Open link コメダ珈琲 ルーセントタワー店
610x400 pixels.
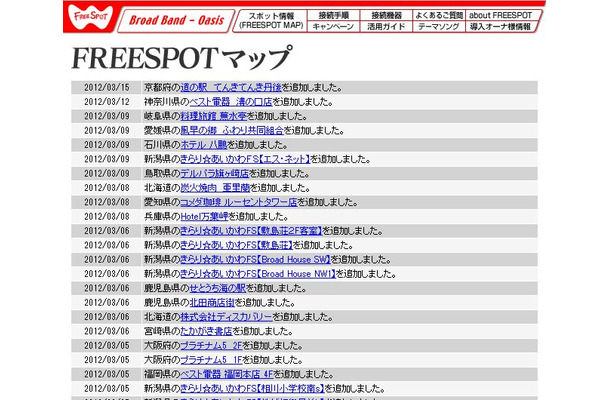(238, 202)
